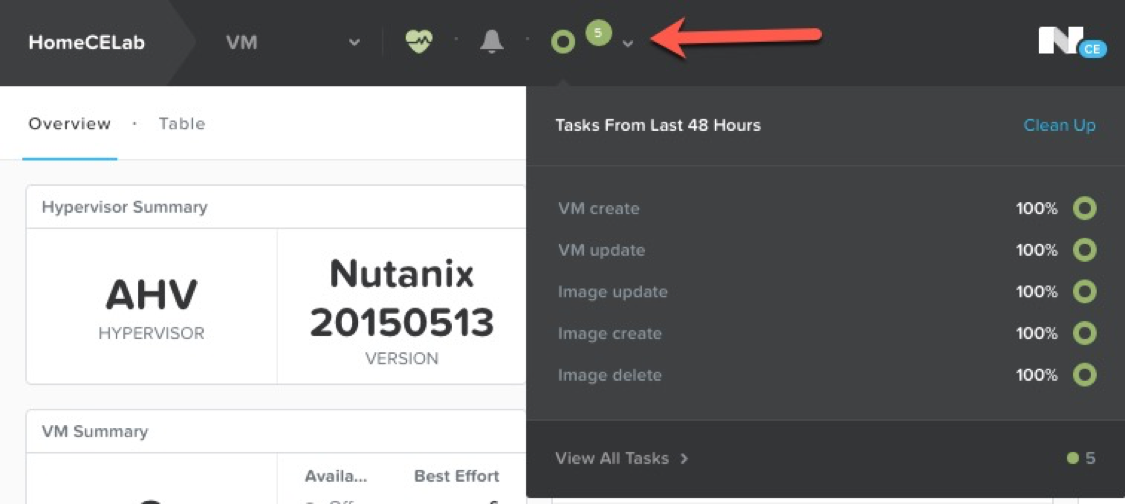The height and width of the screenshot is (504, 1125).
Task: Click the VM Summary heading
Action: point(95,431)
